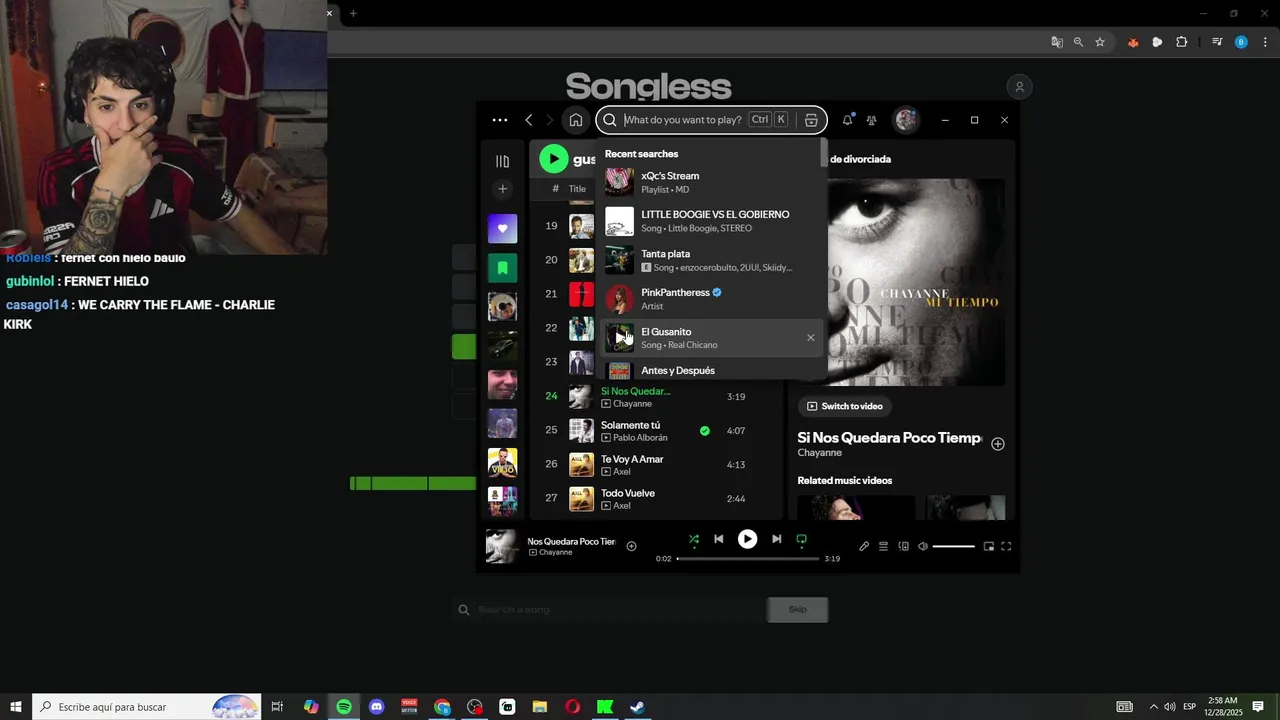Open Chrome extensions puzzle icon
This screenshot has height=720, width=1280.
point(1181,42)
